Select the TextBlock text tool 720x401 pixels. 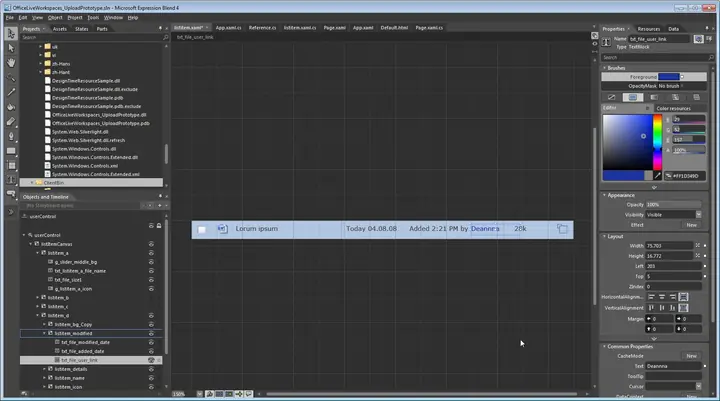(x=11, y=180)
